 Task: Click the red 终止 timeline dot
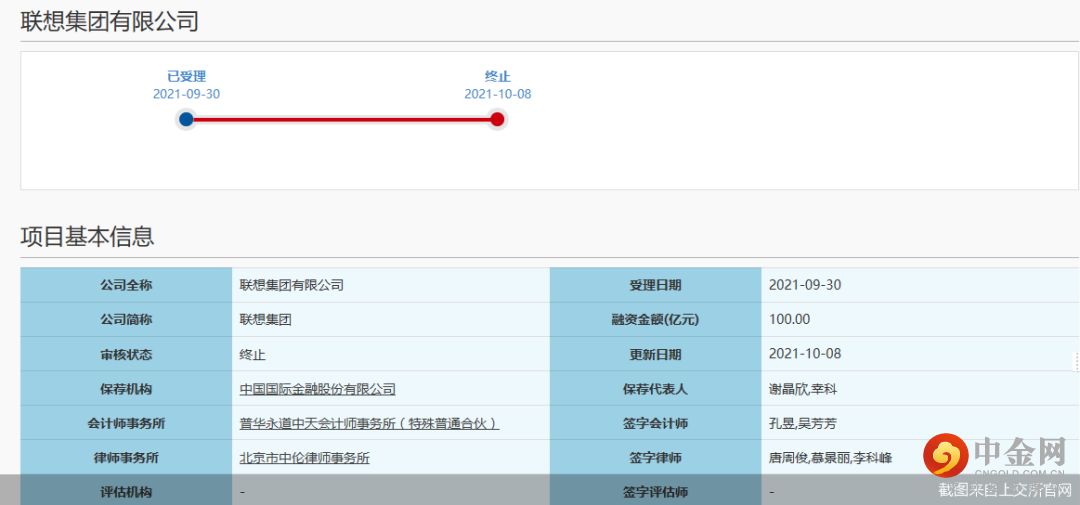pos(497,120)
